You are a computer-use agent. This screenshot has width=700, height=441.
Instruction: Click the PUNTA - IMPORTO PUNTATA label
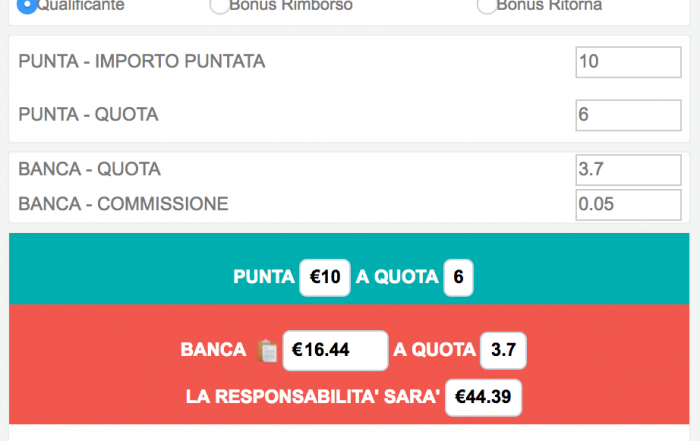[142, 62]
